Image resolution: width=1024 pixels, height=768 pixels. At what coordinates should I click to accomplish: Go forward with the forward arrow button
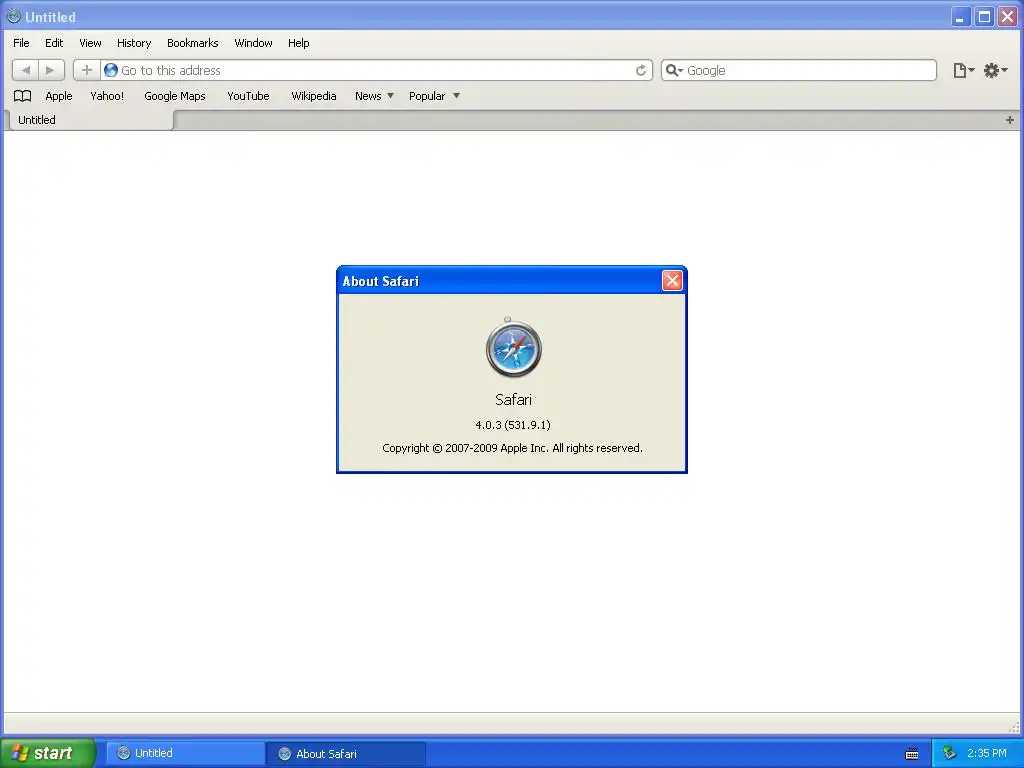(51, 70)
